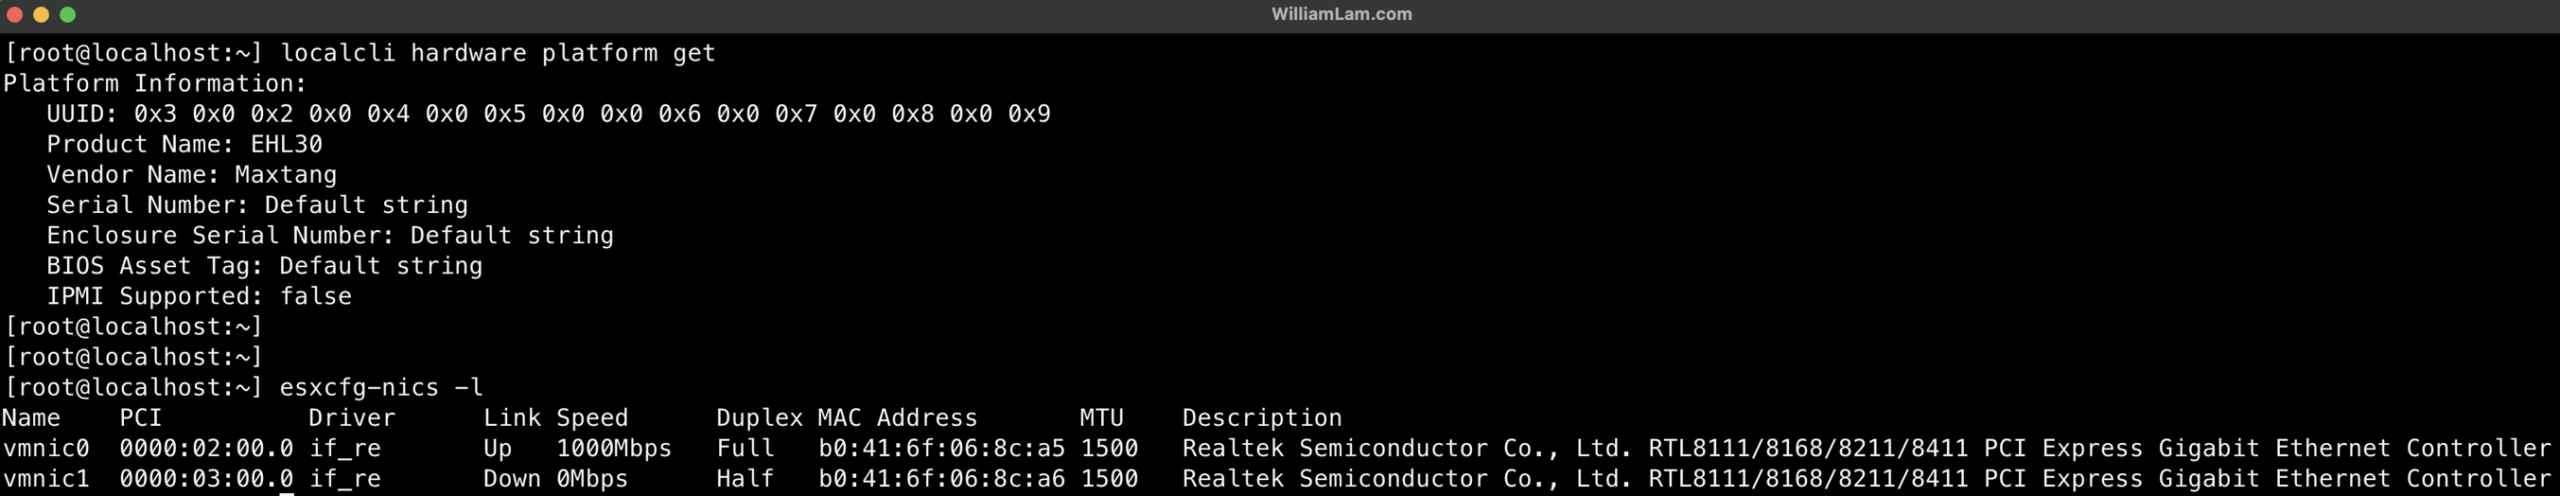Minimize the window using the yellow button
Image resolution: width=2560 pixels, height=496 pixels.
41,15
